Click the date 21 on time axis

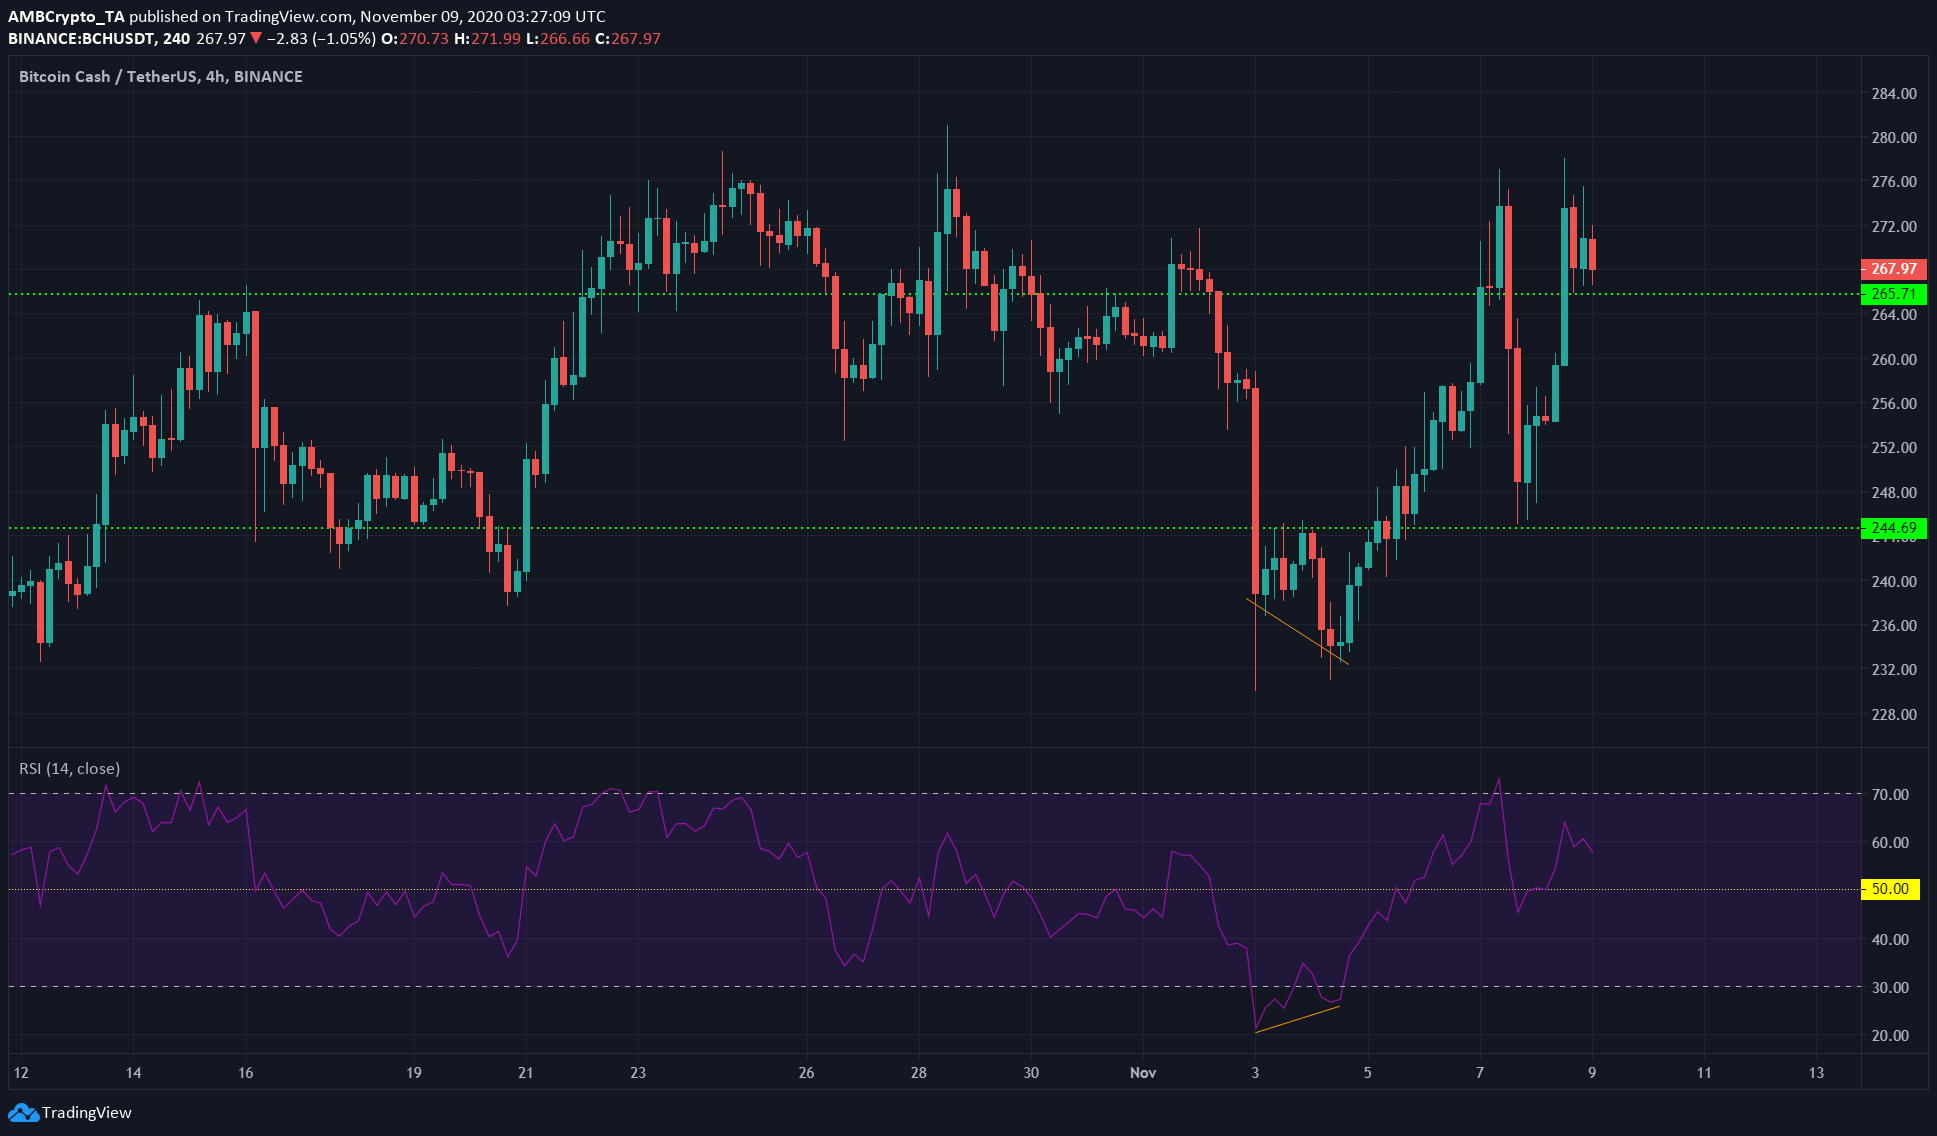(526, 1073)
